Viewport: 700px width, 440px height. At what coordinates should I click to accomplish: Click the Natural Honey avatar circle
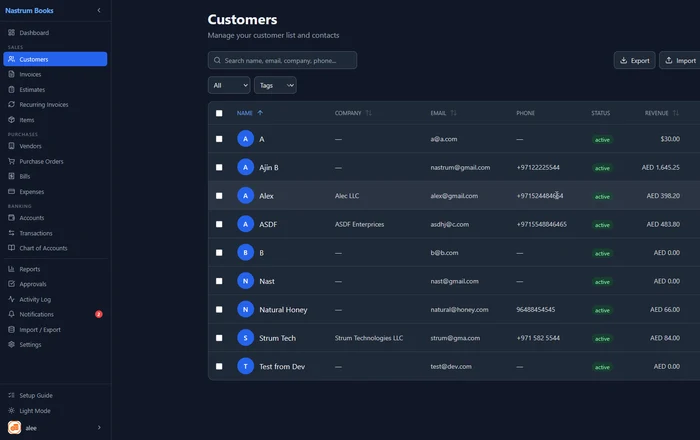246,309
